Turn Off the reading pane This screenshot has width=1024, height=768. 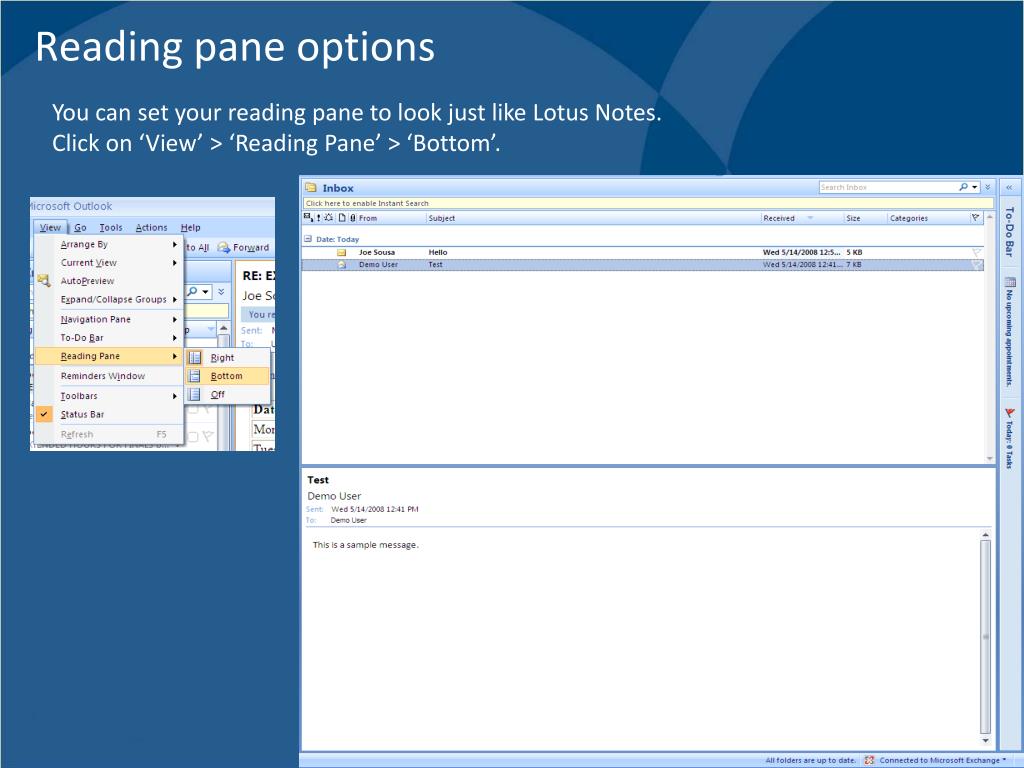tap(227, 394)
